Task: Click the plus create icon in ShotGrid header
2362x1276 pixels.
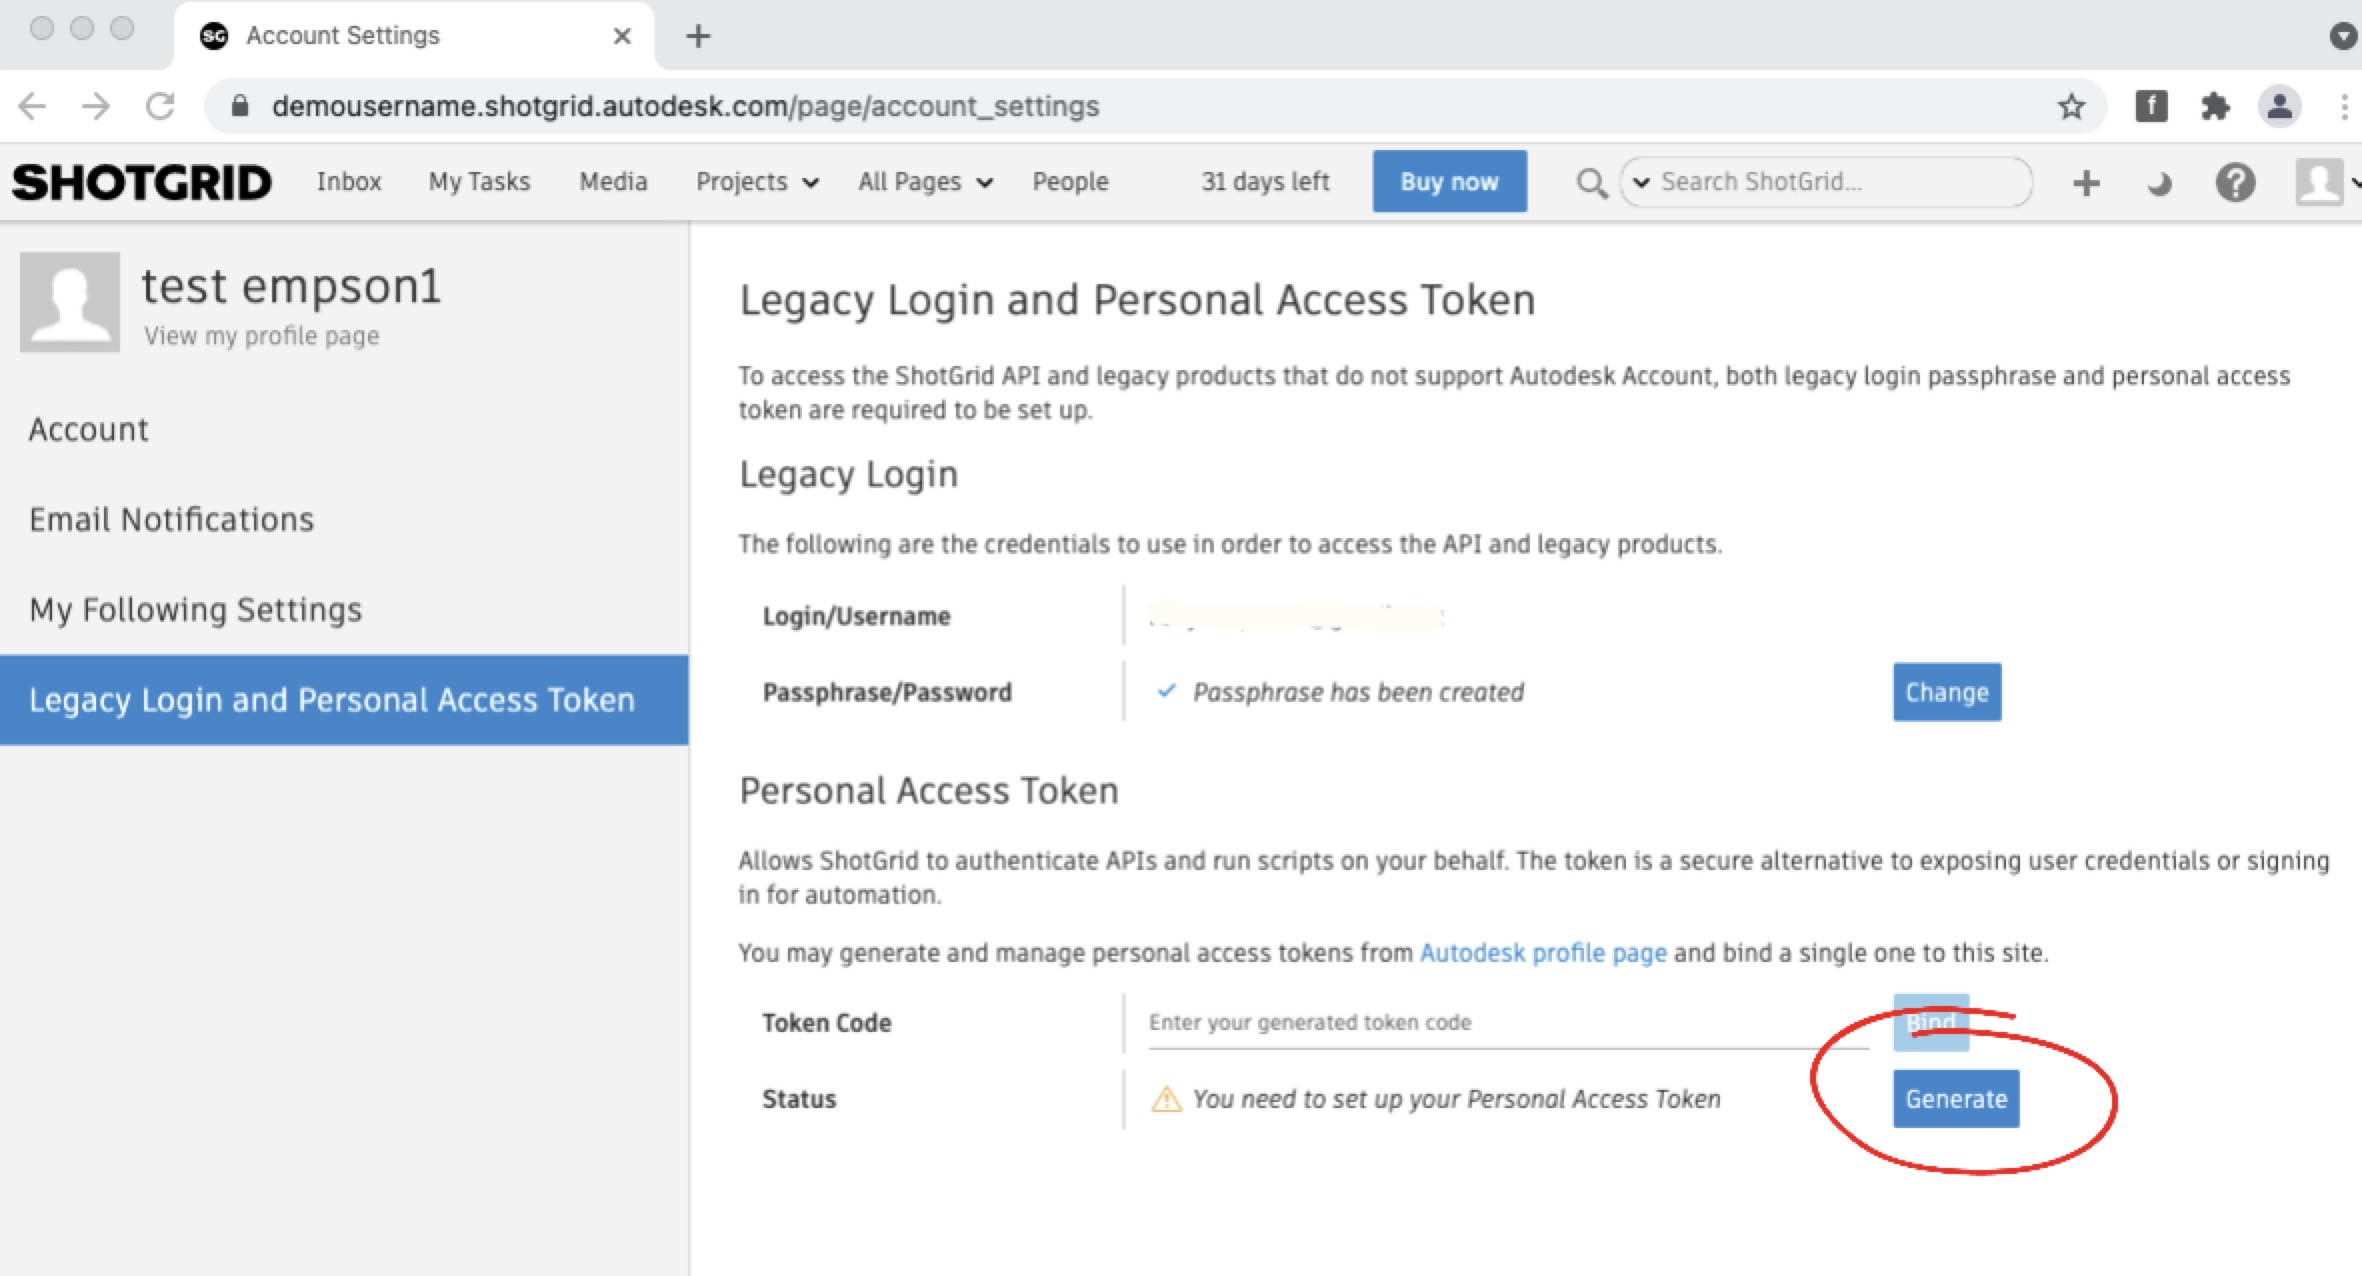Action: [2086, 183]
